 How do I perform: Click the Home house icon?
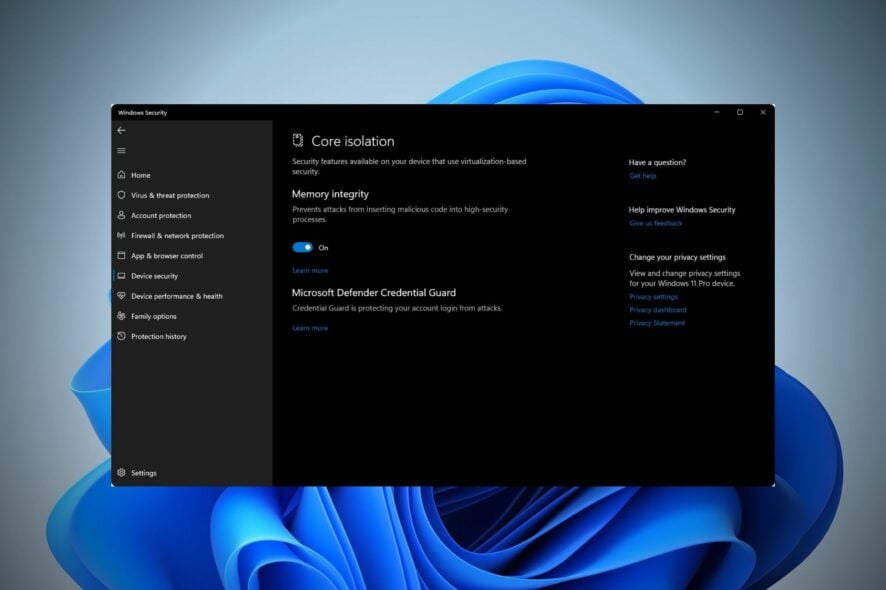tap(121, 175)
